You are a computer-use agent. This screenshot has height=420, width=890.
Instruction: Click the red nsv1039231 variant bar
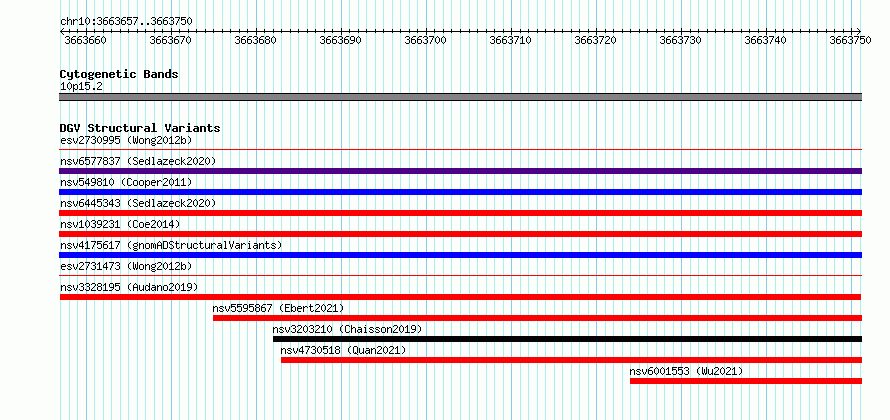[x=460, y=234]
